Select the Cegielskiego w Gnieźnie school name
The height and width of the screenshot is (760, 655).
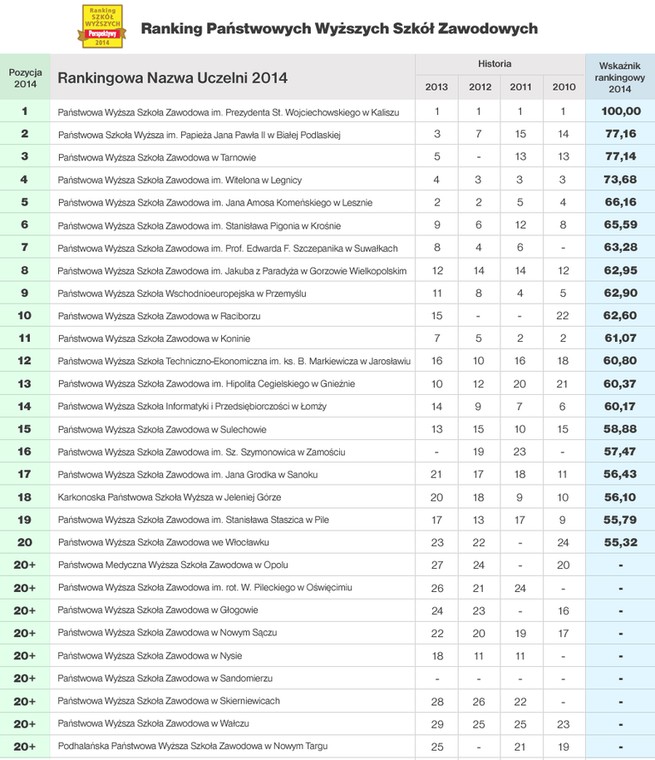[x=207, y=384]
